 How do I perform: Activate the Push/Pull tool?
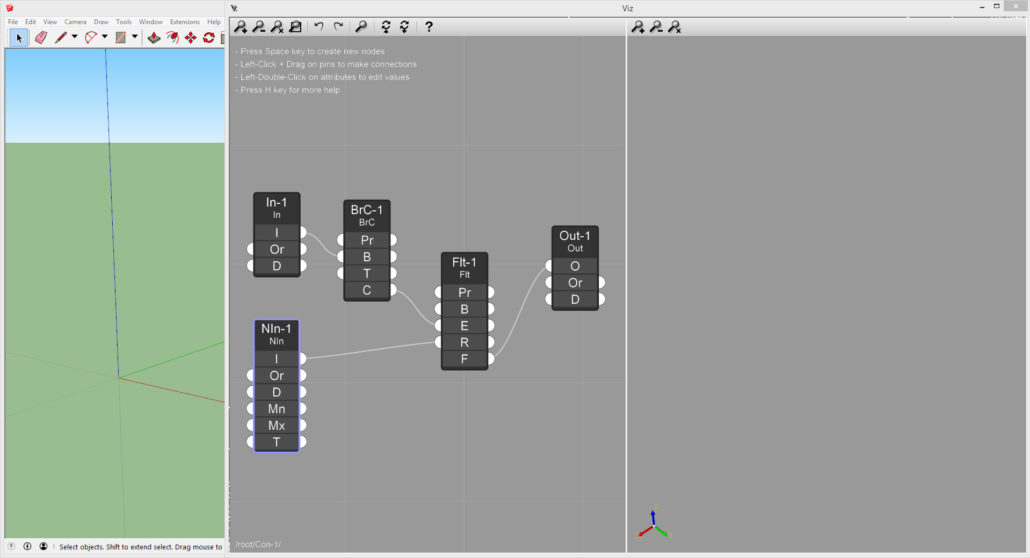pyautogui.click(x=154, y=38)
